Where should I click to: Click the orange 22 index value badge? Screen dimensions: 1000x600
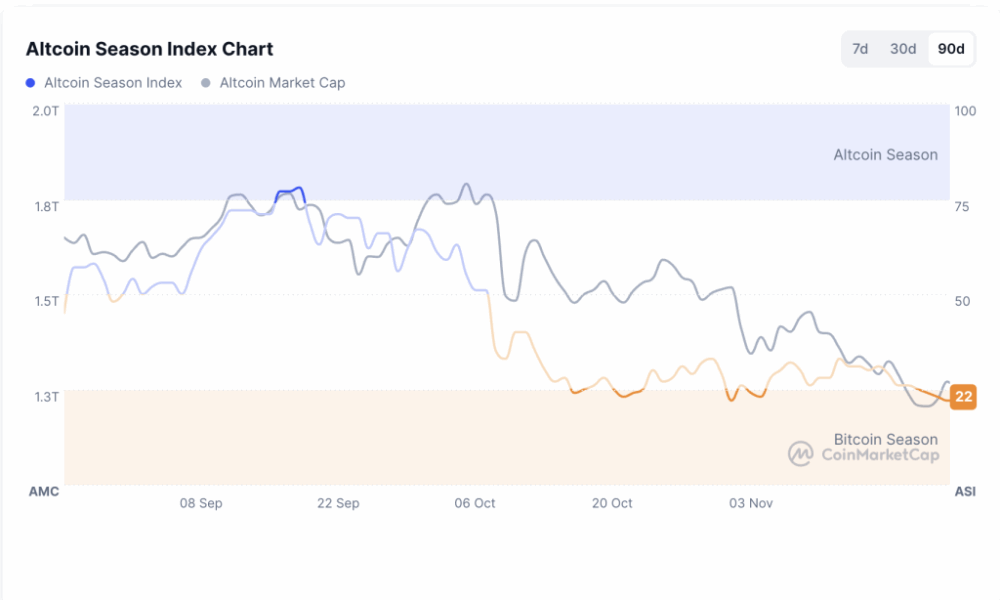pyautogui.click(x=962, y=397)
